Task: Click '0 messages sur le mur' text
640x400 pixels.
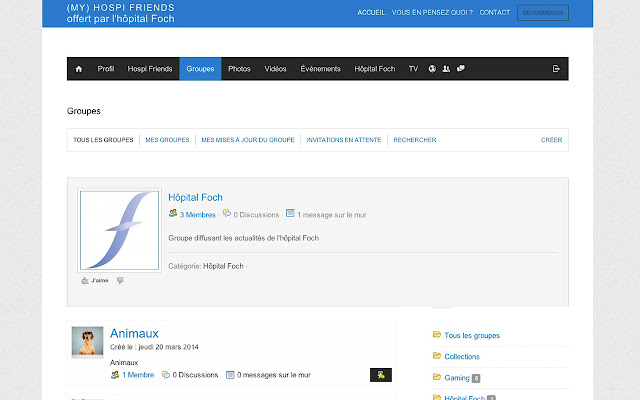Action: coord(274,375)
